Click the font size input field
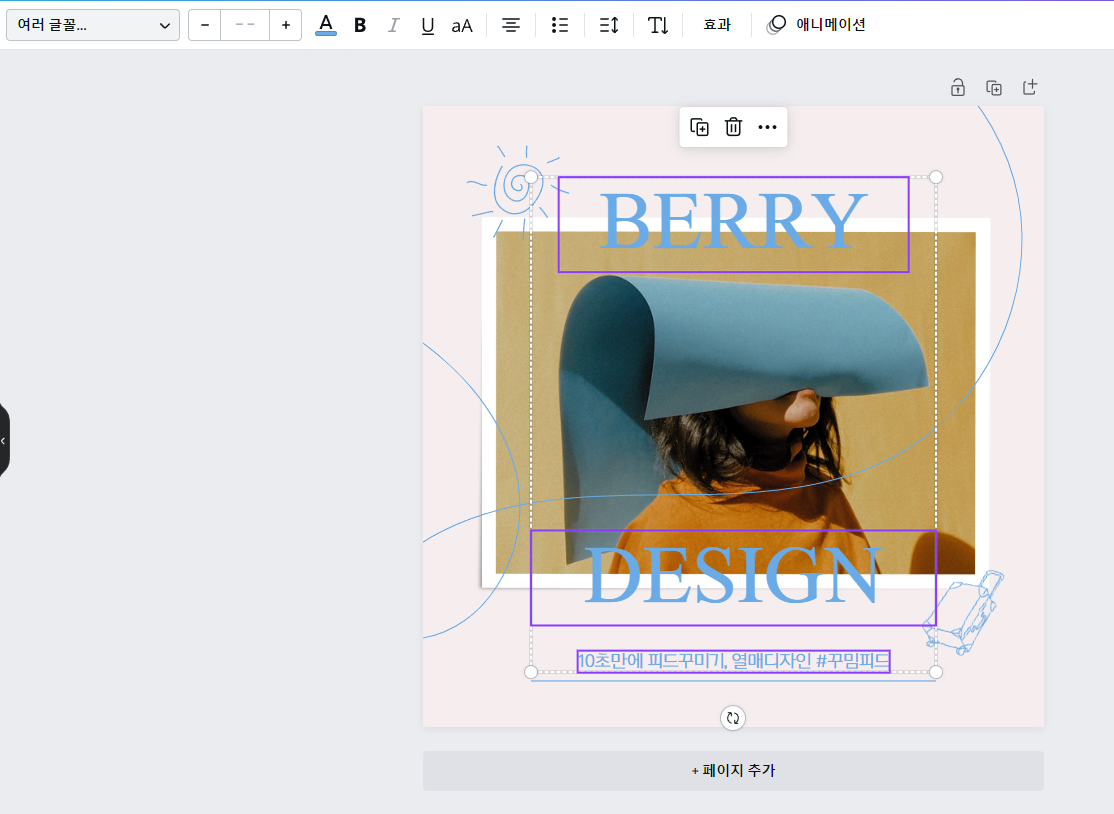The height and width of the screenshot is (814, 1114). [245, 26]
